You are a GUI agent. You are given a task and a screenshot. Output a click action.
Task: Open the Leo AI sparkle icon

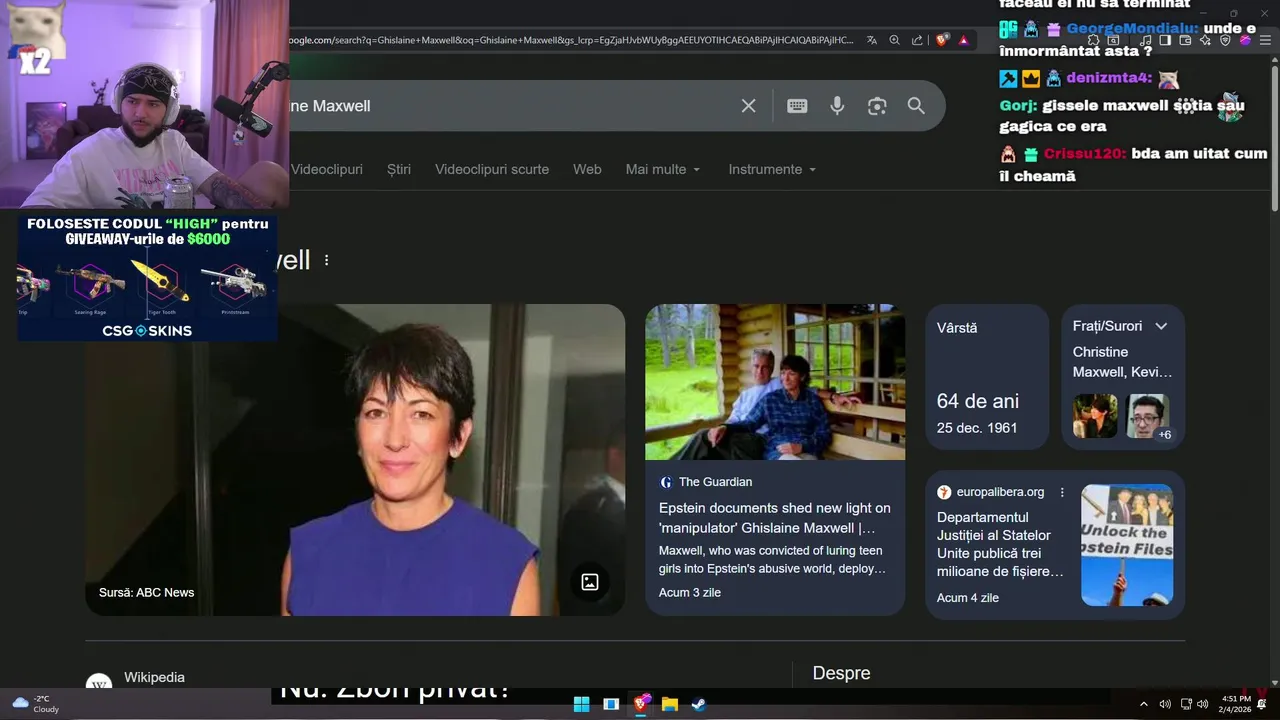1205,40
